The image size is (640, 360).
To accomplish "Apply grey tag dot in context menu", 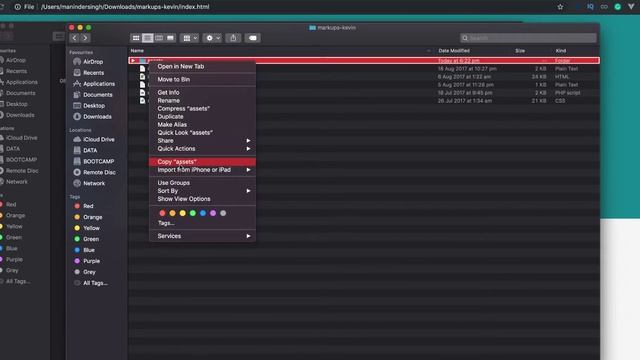I will pyautogui.click(x=223, y=213).
